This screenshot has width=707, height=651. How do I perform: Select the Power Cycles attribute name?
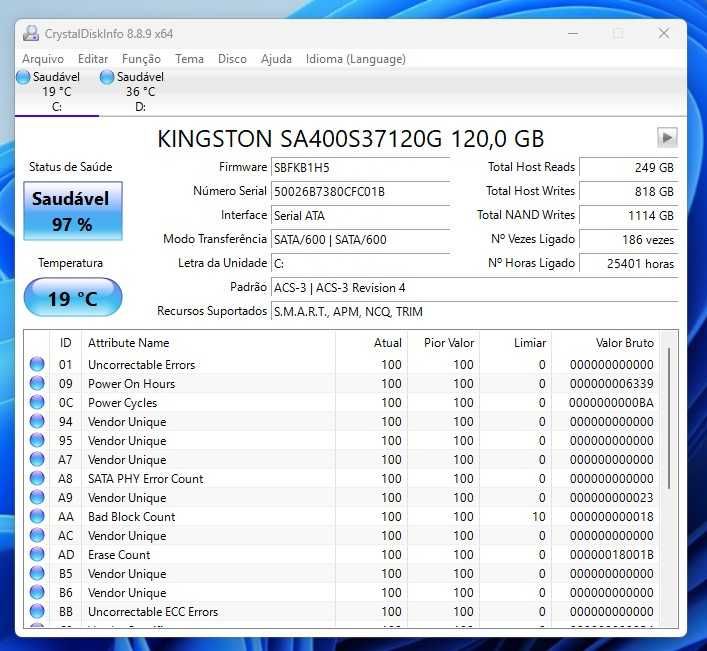[123, 403]
